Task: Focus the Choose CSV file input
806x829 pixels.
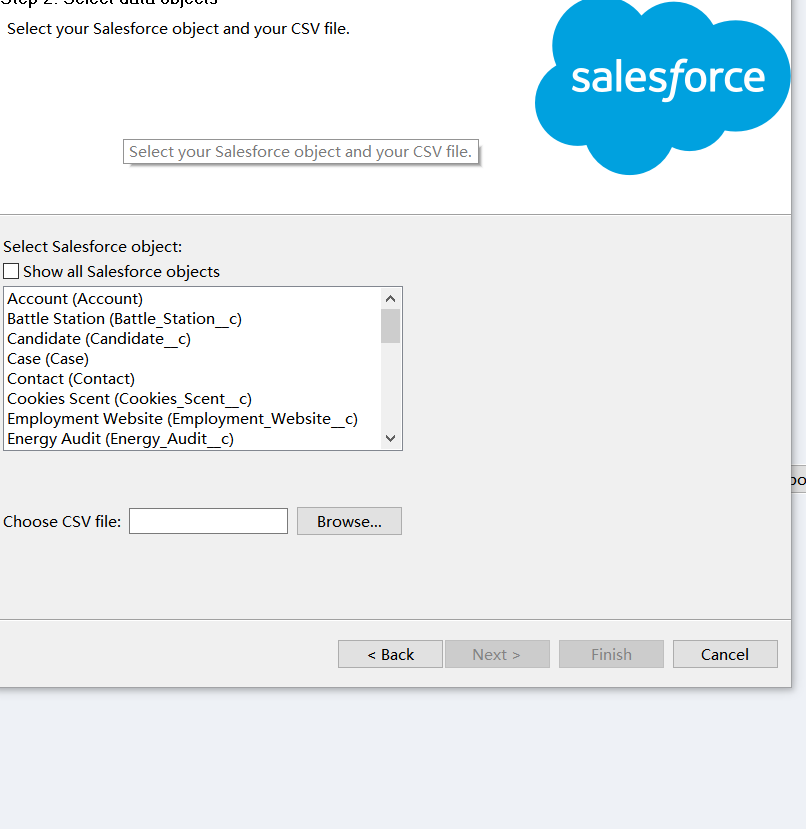Action: [208, 521]
